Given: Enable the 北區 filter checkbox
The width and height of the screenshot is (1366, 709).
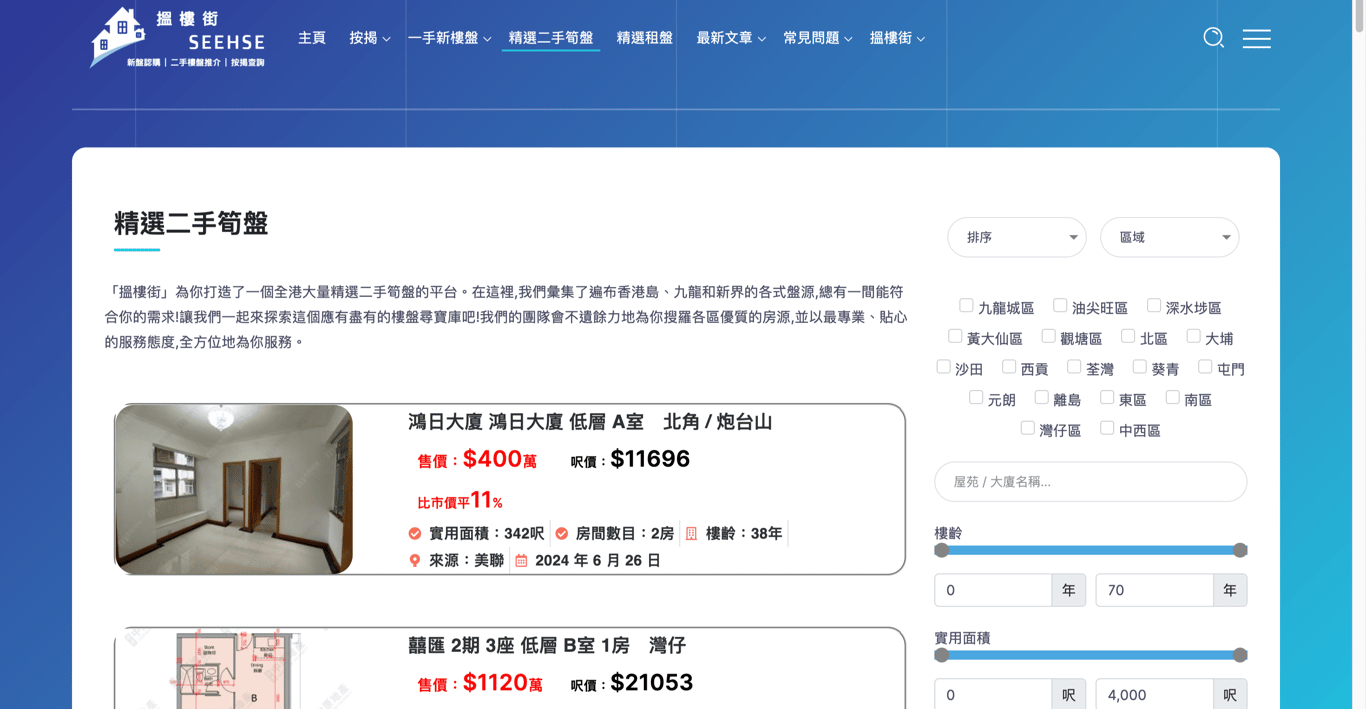Looking at the screenshot, I should 1128,336.
